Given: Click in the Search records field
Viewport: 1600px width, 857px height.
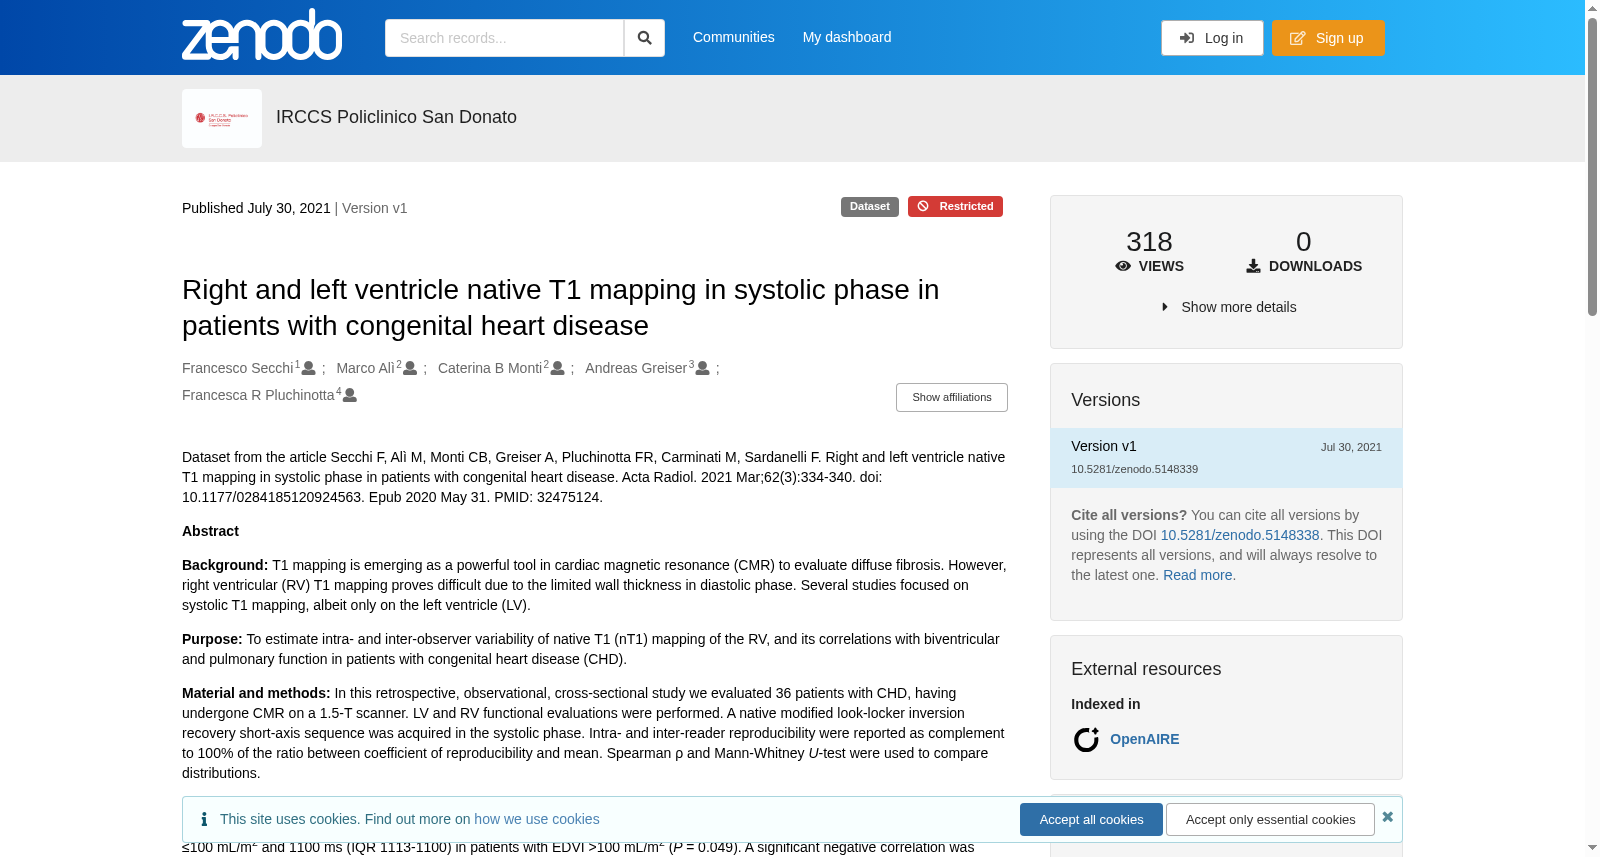Looking at the screenshot, I should point(504,38).
